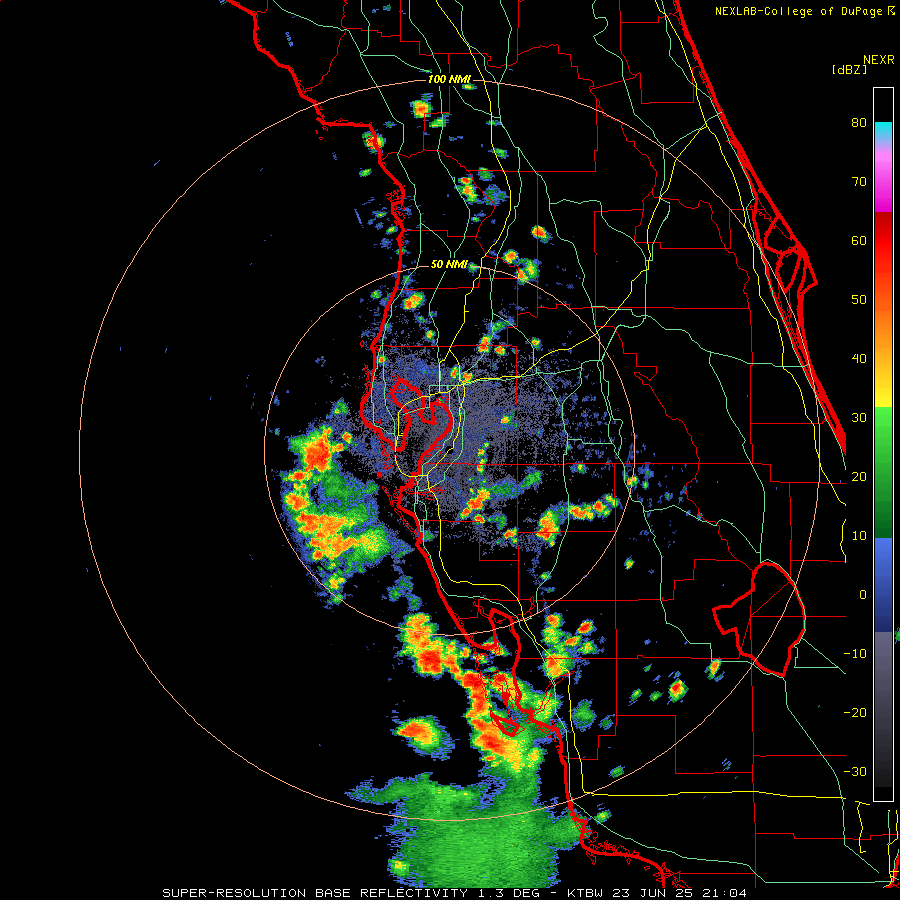Click the [dBZ] units label
This screenshot has width=900, height=900.
pyautogui.click(x=849, y=69)
